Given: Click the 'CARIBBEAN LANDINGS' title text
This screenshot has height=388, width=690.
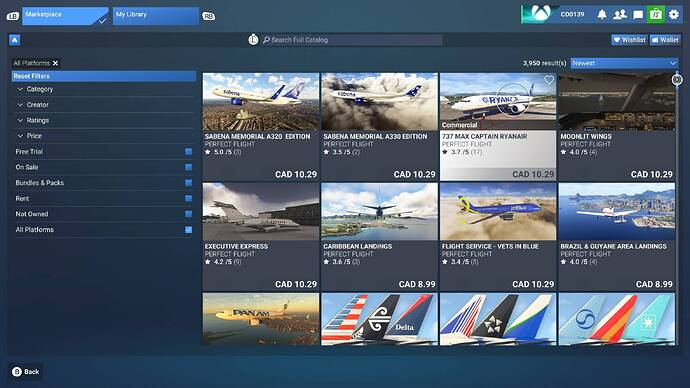Looking at the screenshot, I should (357, 247).
